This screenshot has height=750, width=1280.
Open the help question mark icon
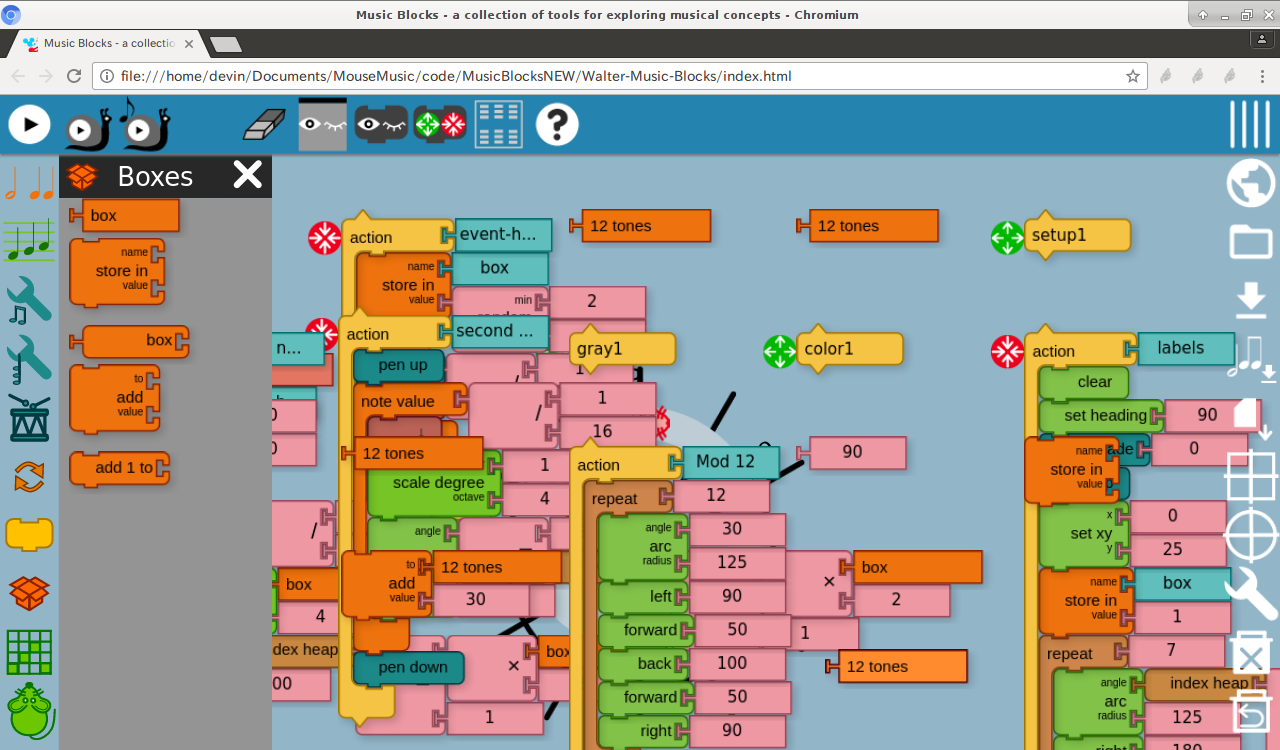557,124
